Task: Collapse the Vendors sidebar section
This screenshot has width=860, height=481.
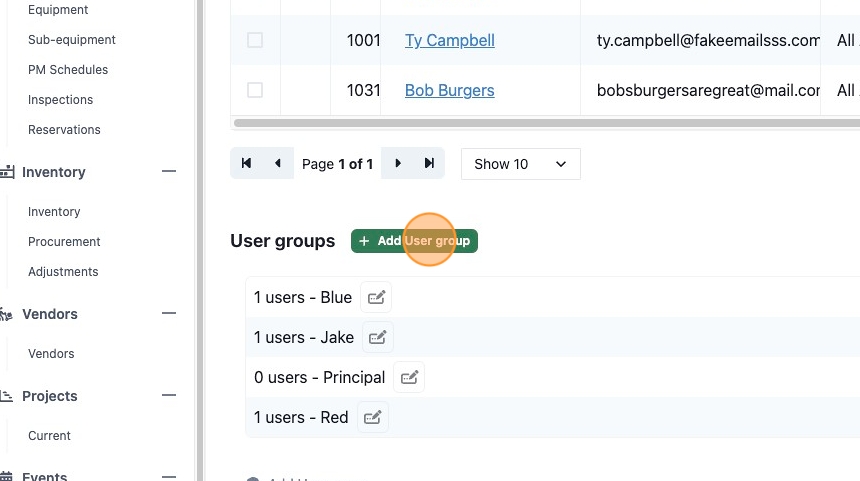Action: pyautogui.click(x=169, y=314)
